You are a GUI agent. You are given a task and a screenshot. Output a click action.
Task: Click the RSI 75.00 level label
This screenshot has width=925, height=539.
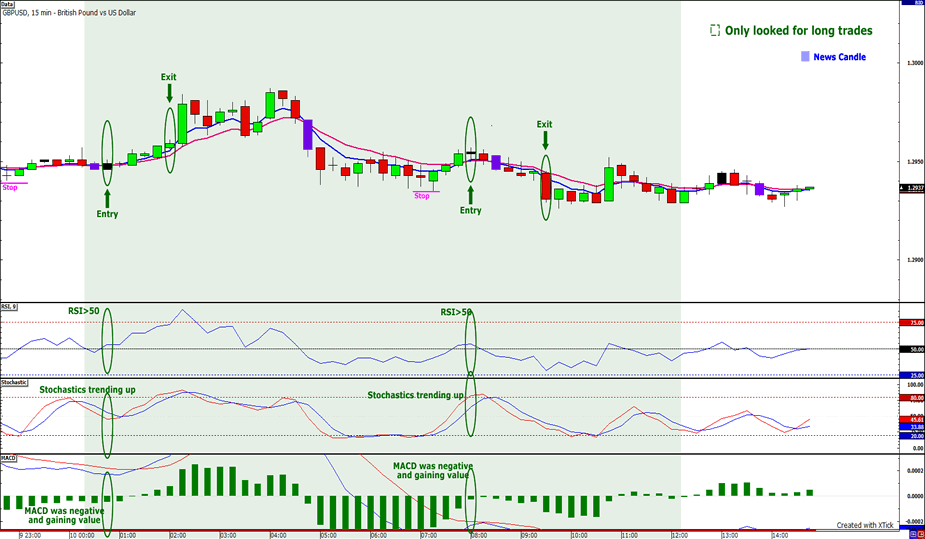[x=912, y=323]
